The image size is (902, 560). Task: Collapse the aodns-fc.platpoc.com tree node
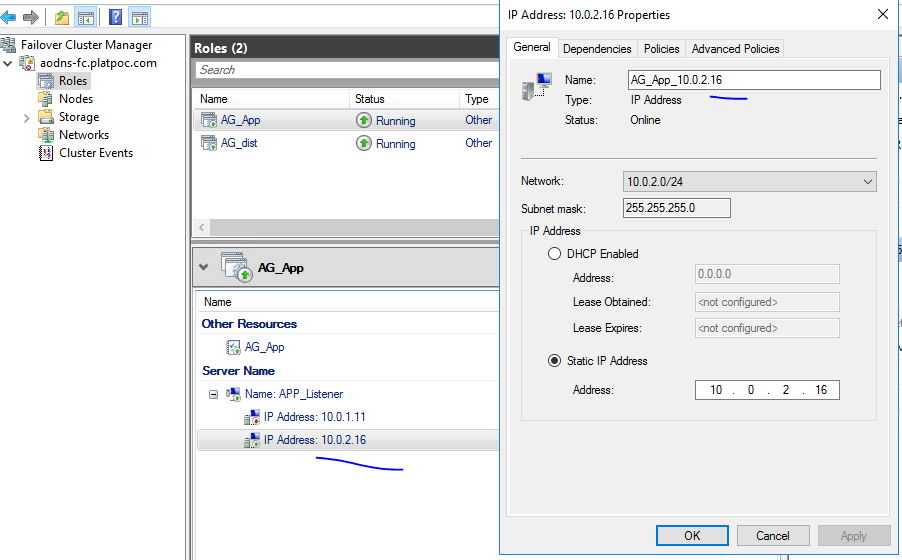tap(7, 63)
